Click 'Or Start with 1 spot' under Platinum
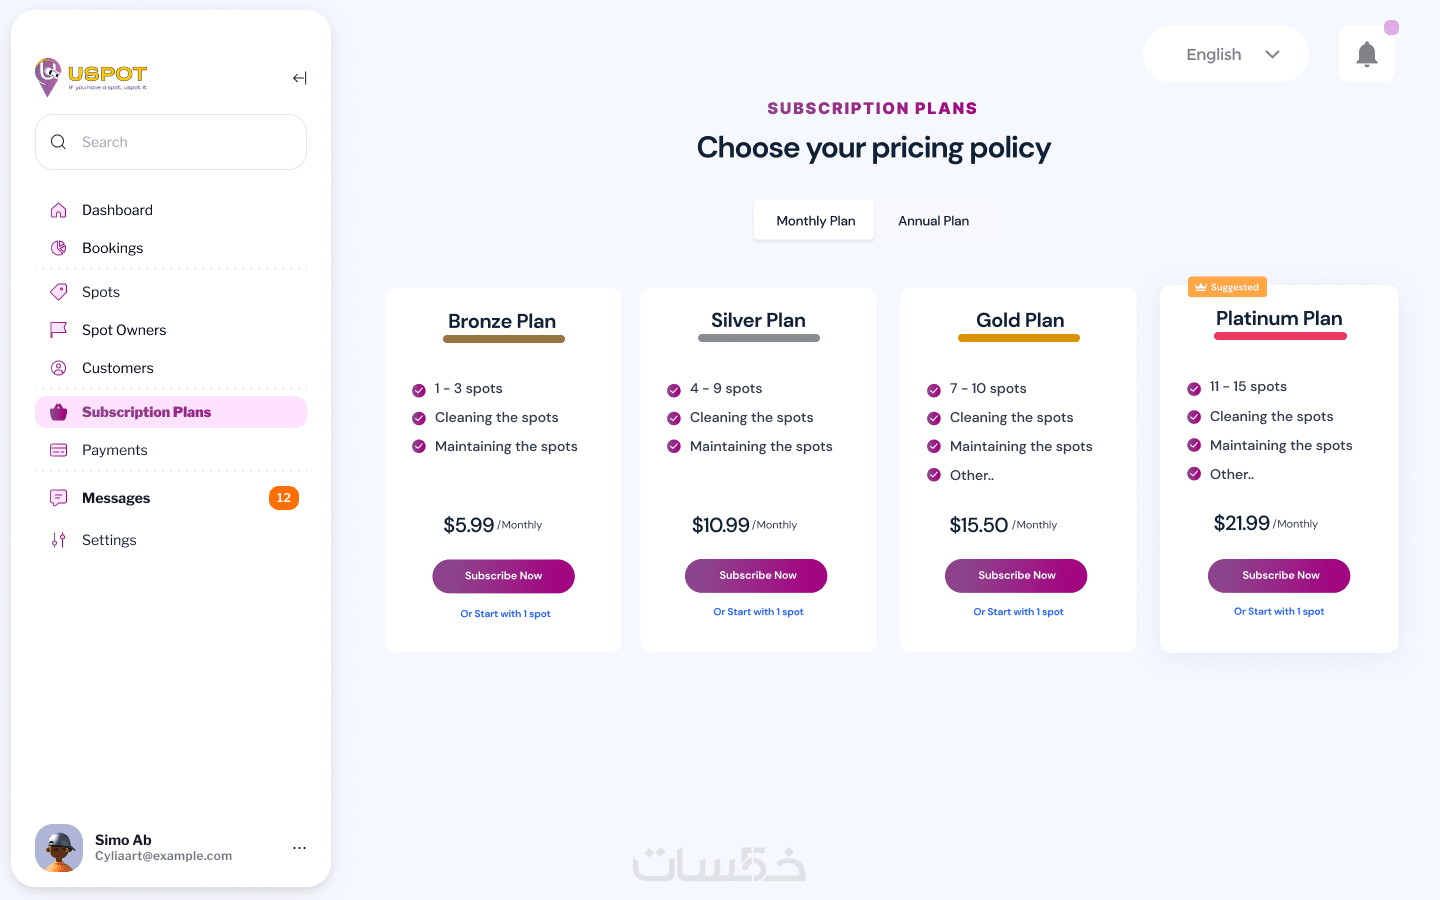This screenshot has height=900, width=1440. (1278, 611)
